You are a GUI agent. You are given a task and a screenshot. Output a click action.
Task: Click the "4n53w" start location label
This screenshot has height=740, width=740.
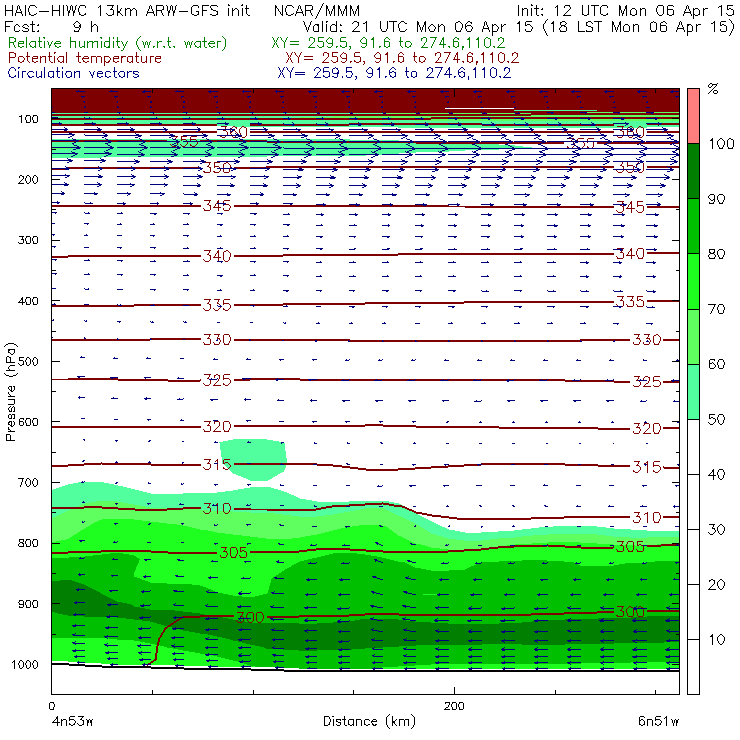tap(73, 721)
